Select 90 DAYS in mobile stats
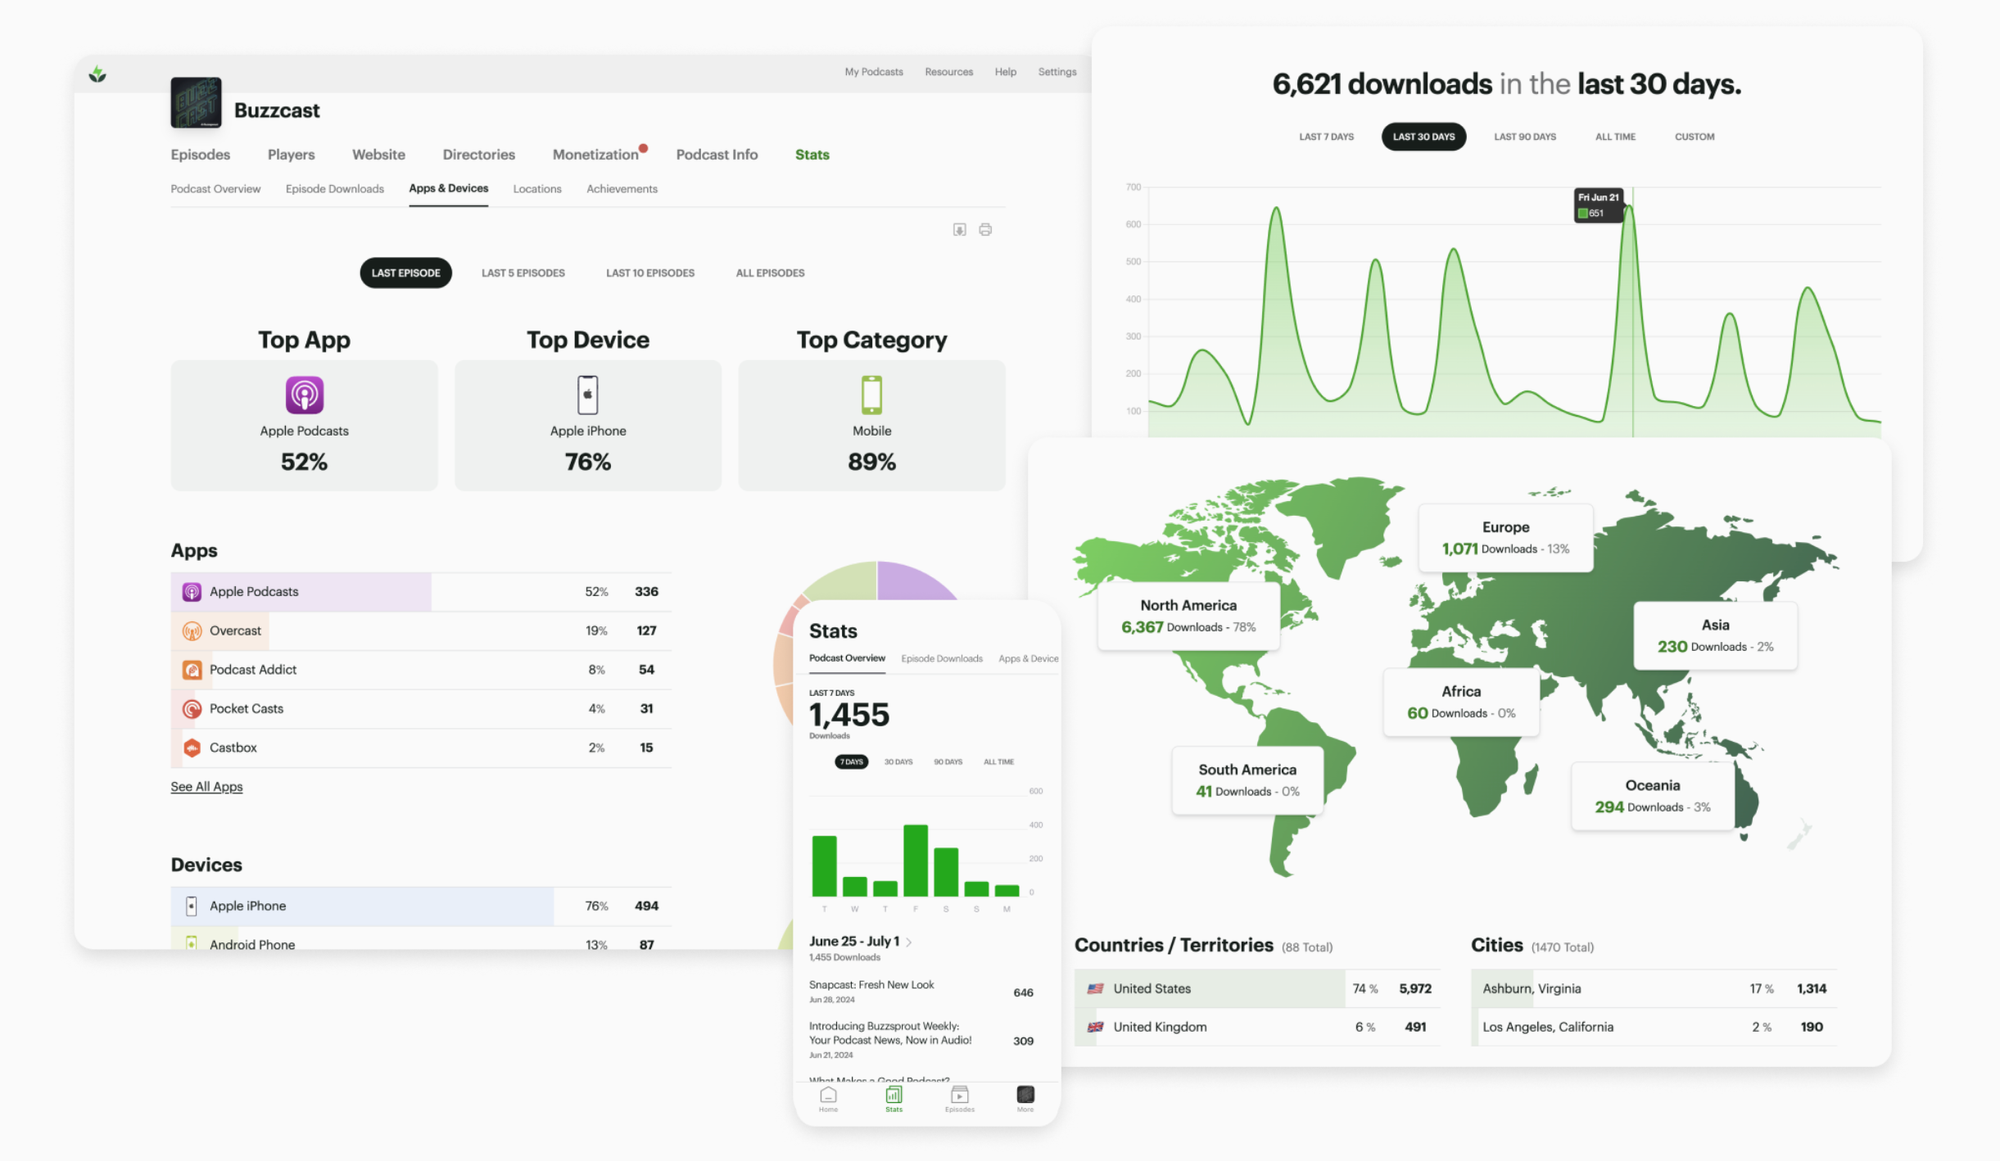2000x1161 pixels. [948, 762]
